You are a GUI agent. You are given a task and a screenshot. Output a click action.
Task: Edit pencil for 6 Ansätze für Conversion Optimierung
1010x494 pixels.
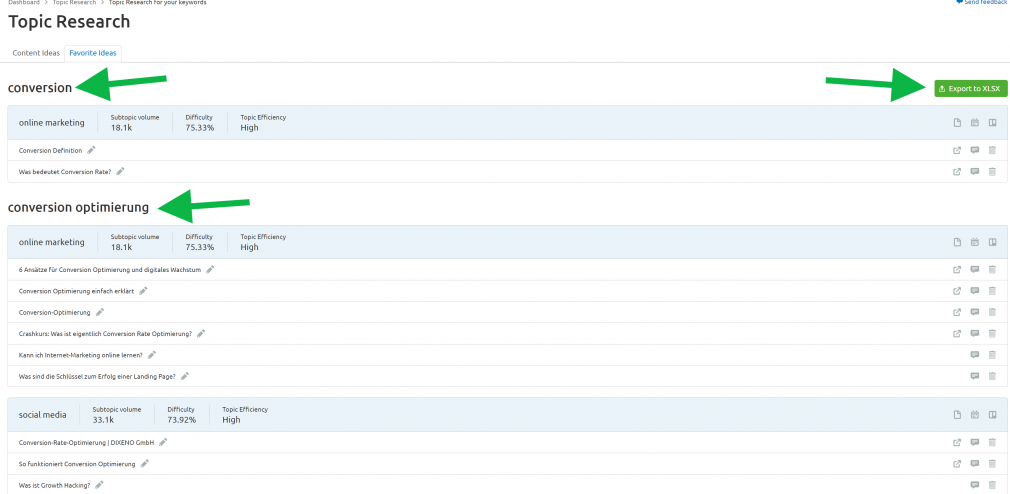(210, 269)
